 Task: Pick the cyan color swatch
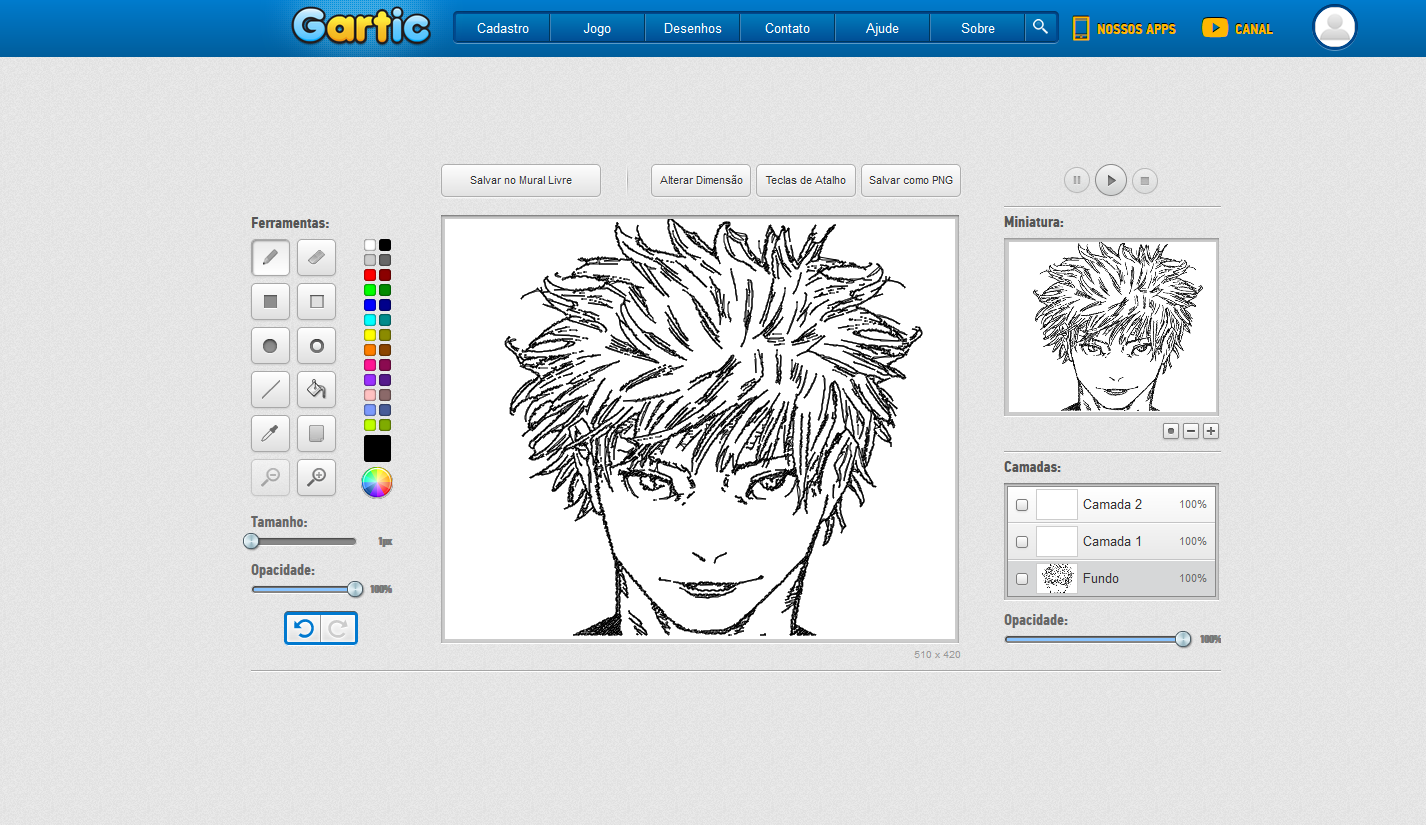[370, 320]
